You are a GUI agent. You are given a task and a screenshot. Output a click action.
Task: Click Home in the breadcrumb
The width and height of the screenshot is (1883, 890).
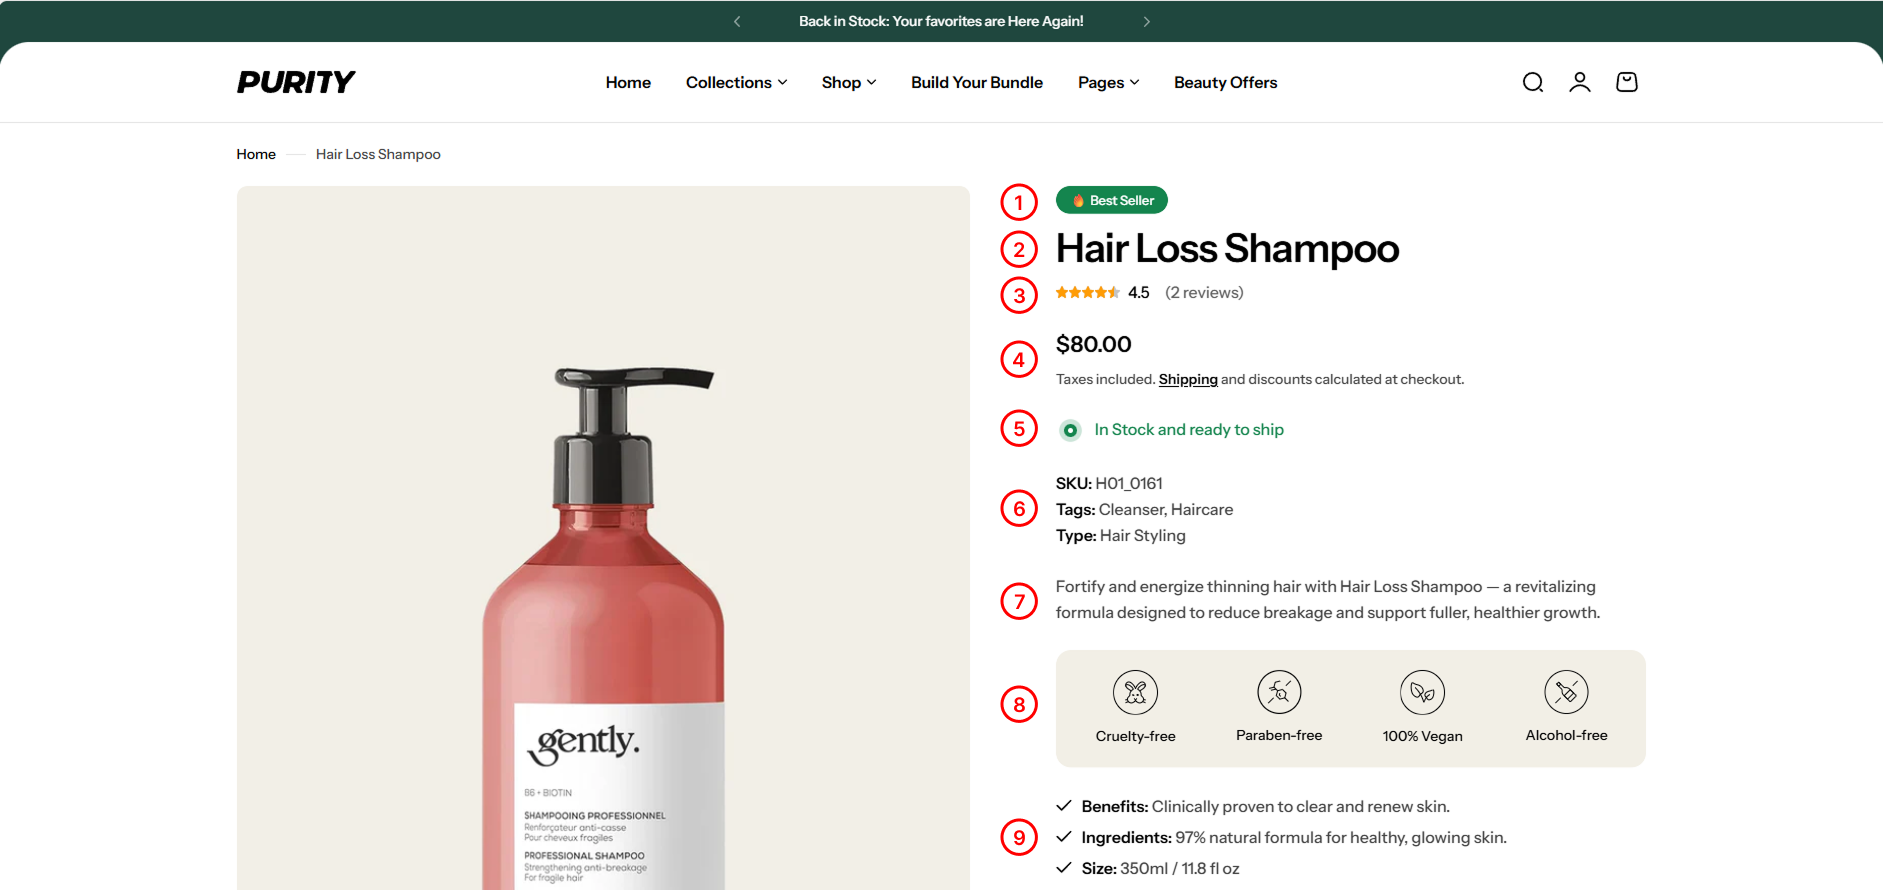256,154
